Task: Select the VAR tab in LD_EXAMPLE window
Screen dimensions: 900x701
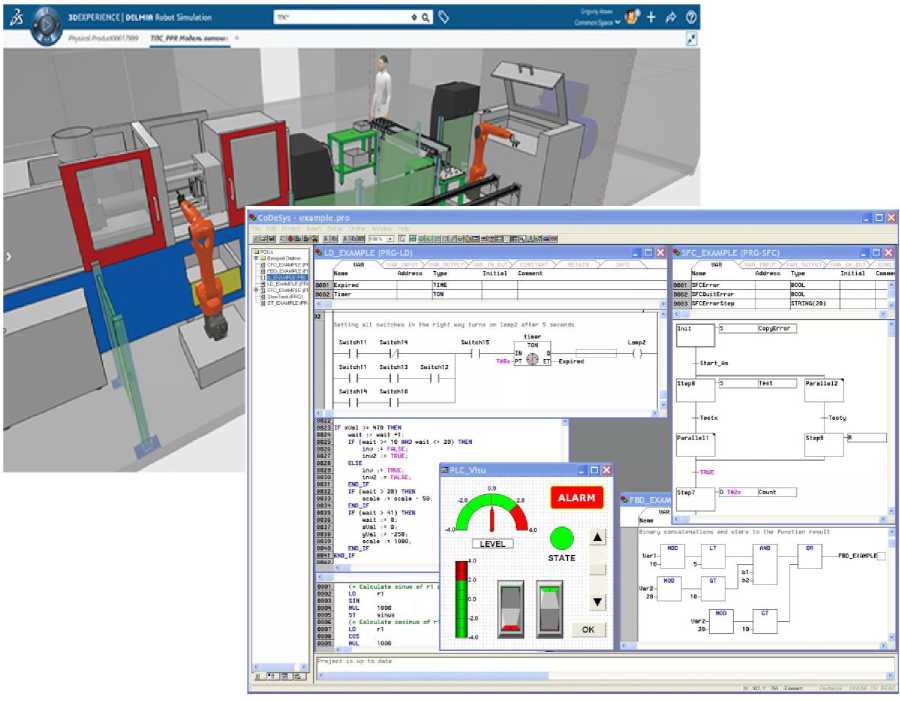Action: coord(358,265)
